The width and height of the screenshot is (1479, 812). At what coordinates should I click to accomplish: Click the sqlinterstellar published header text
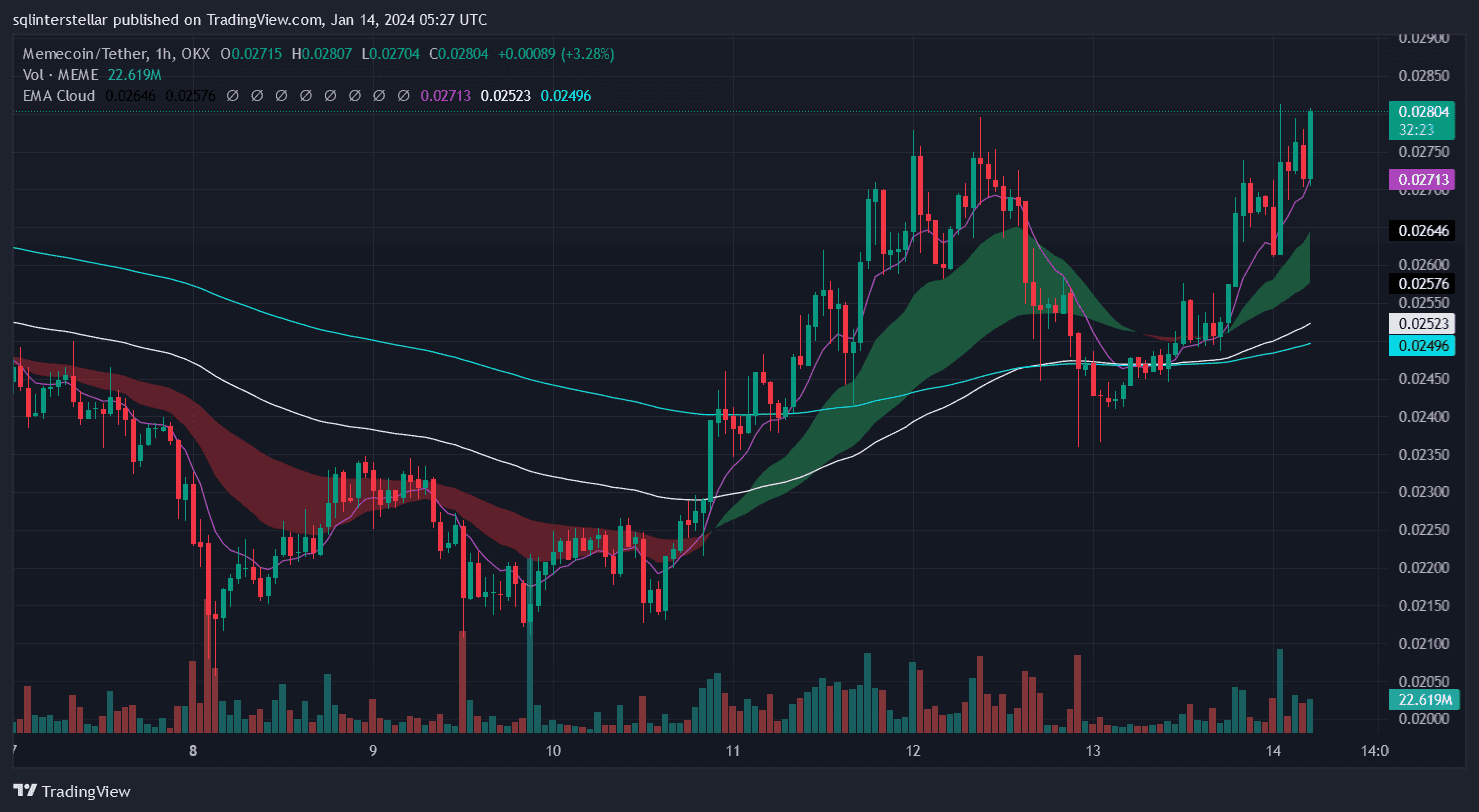point(250,18)
